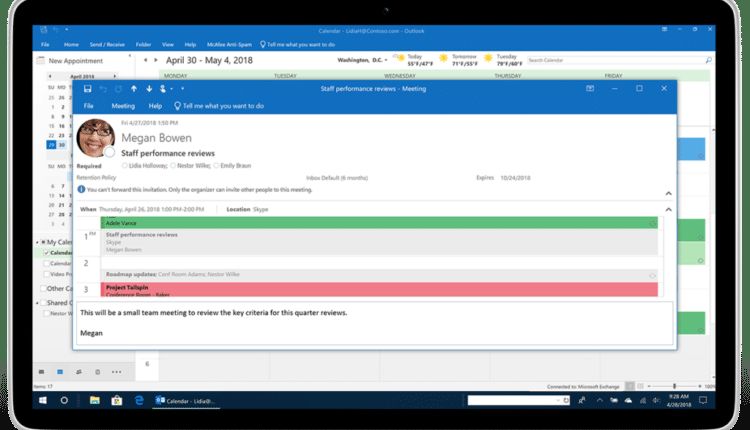Open the Send / Receive ribbon tab
The height and width of the screenshot is (430, 750).
109,45
